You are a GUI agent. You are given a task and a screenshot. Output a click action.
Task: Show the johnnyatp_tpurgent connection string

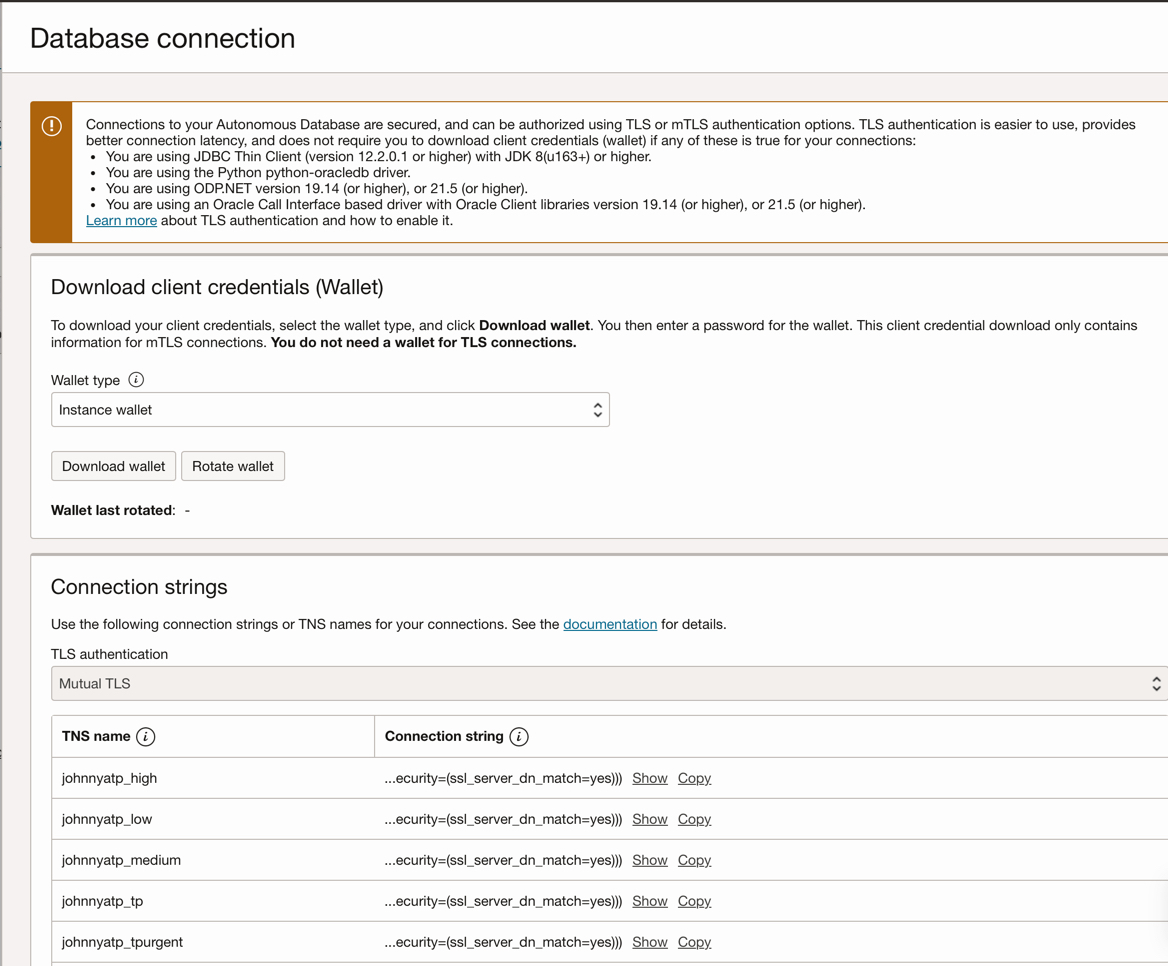point(650,942)
